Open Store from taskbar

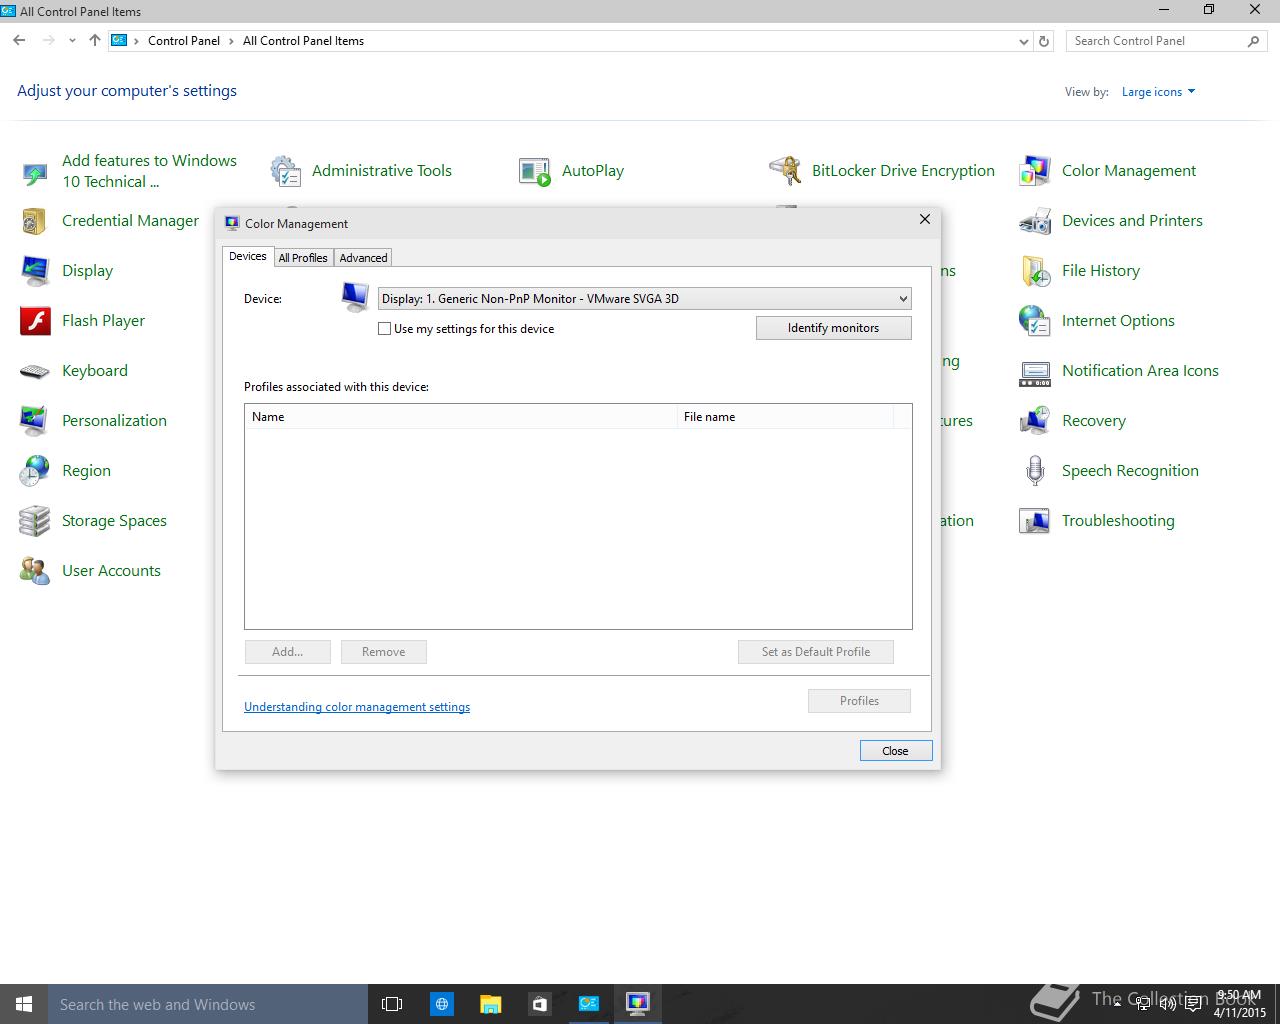click(x=539, y=1004)
